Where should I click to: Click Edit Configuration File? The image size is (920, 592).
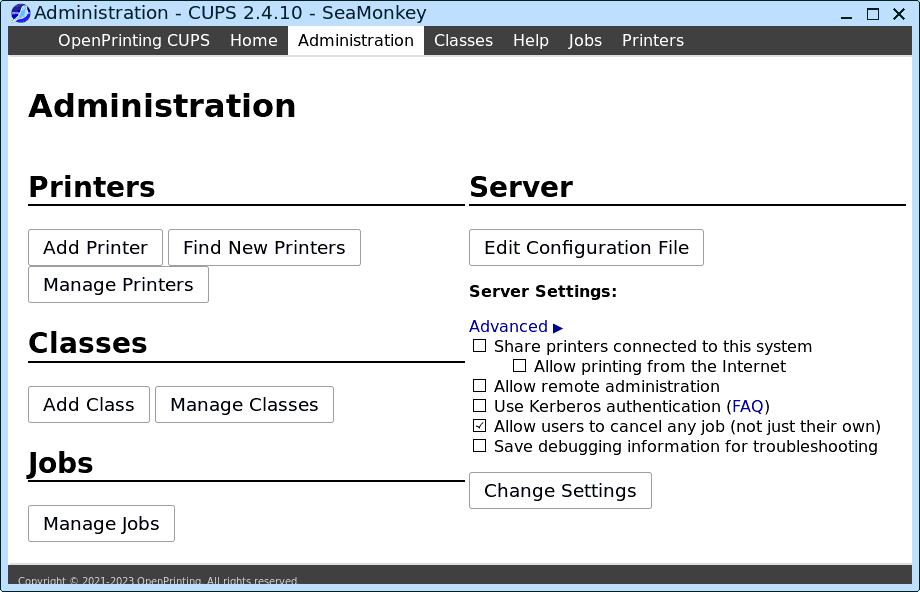(586, 248)
